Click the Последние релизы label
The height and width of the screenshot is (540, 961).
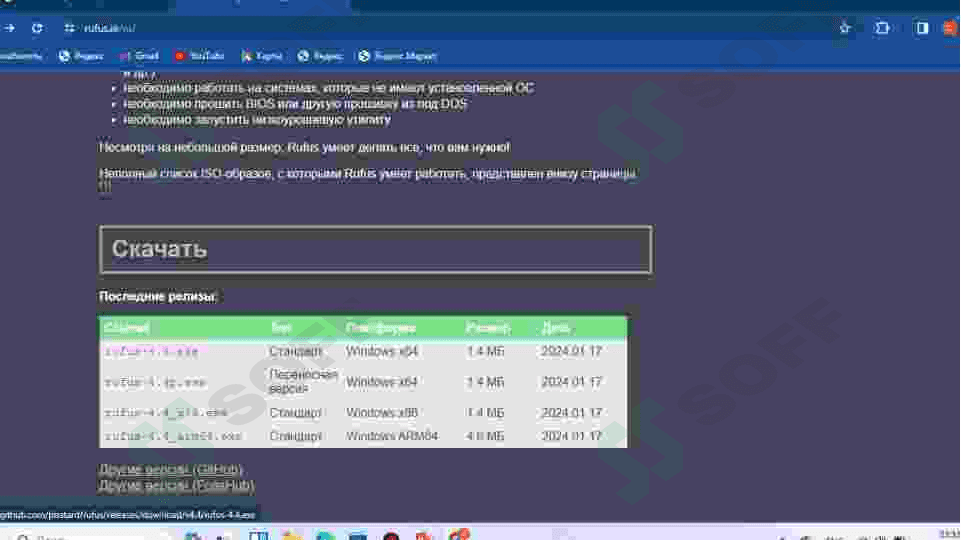[158, 297]
